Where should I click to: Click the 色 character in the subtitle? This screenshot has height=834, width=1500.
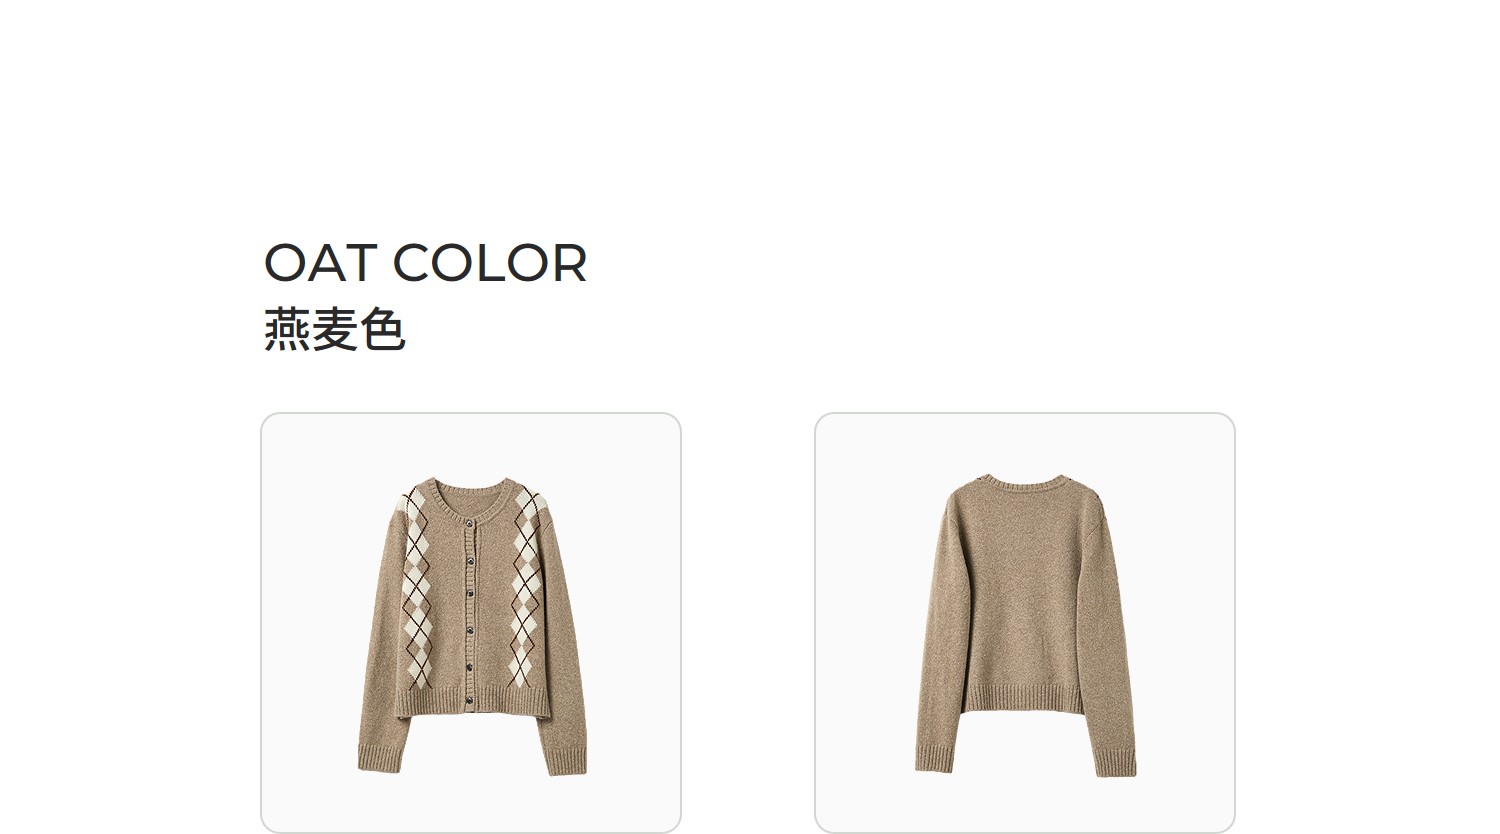[382, 330]
